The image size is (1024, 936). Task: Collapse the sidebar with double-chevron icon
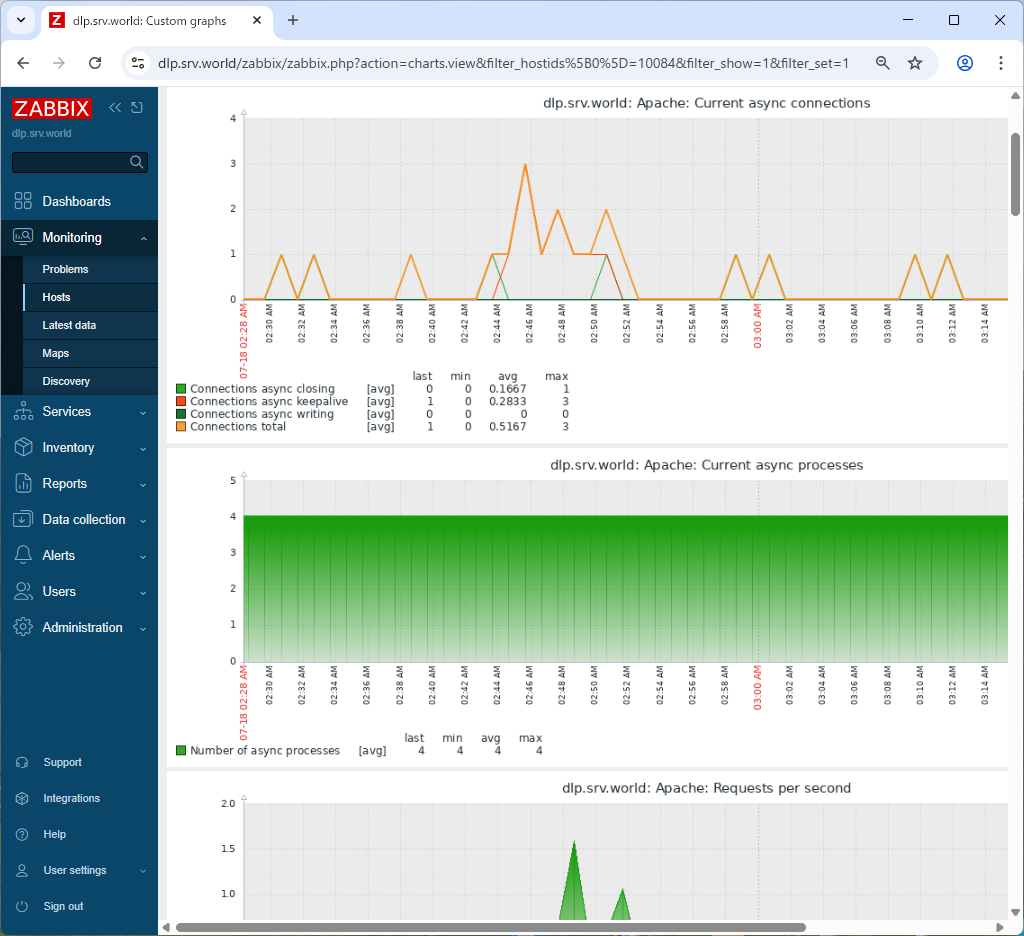pos(115,108)
